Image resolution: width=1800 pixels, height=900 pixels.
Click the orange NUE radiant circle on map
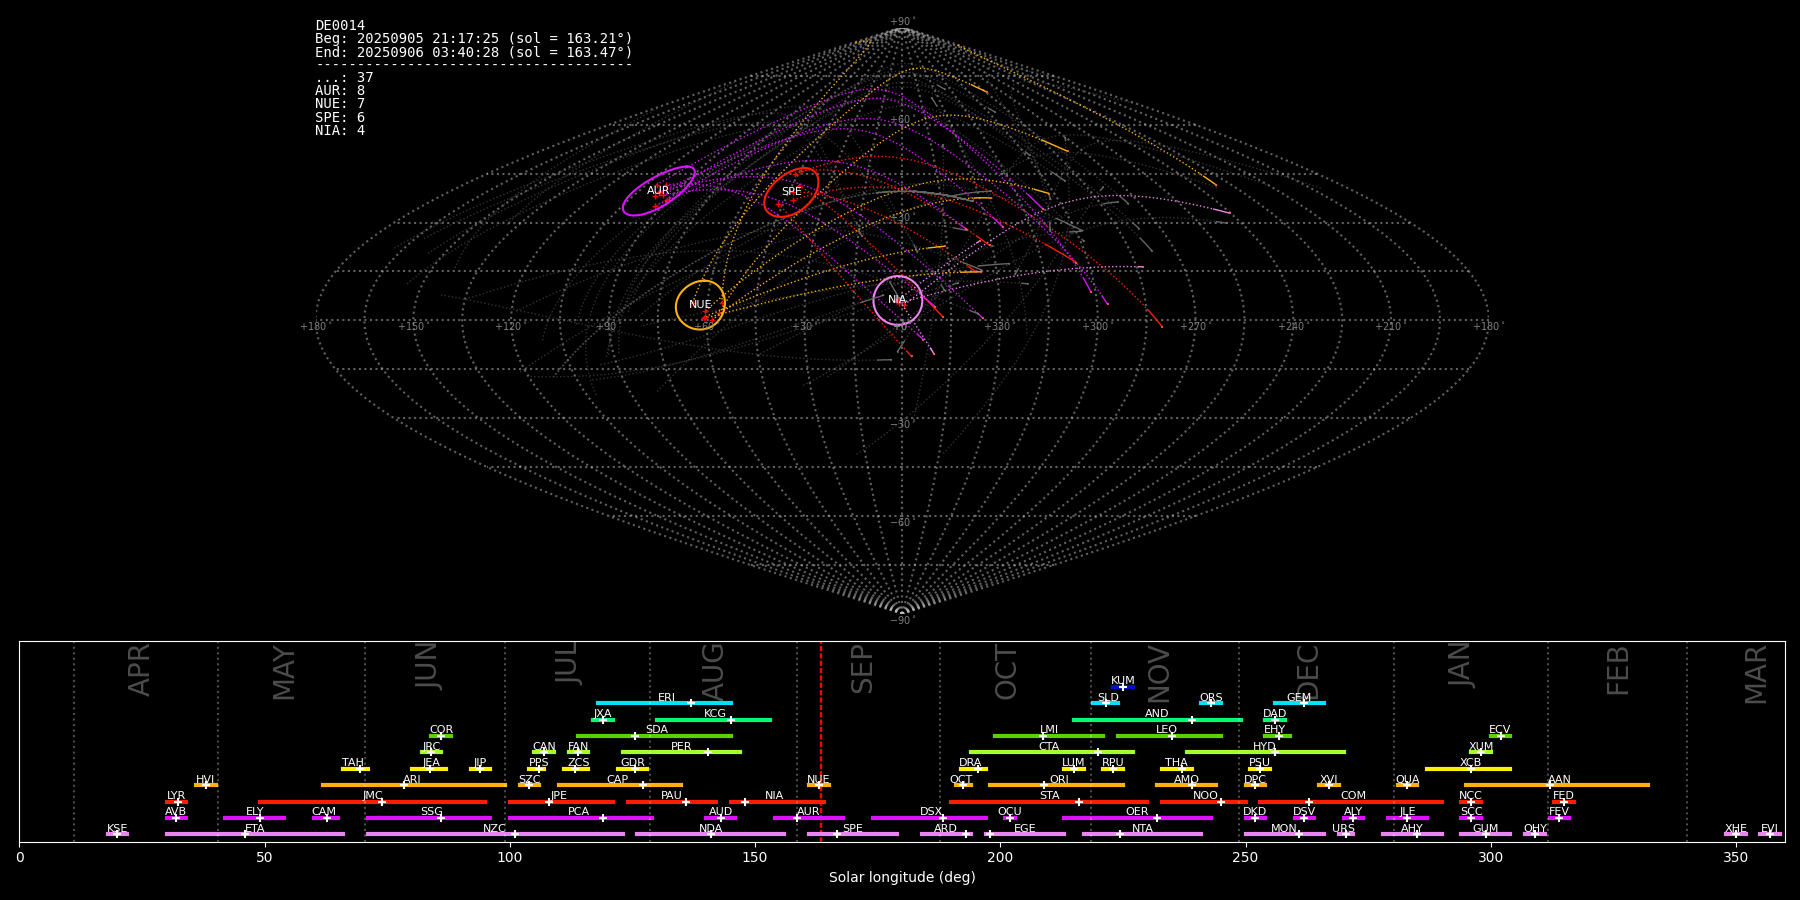700,305
